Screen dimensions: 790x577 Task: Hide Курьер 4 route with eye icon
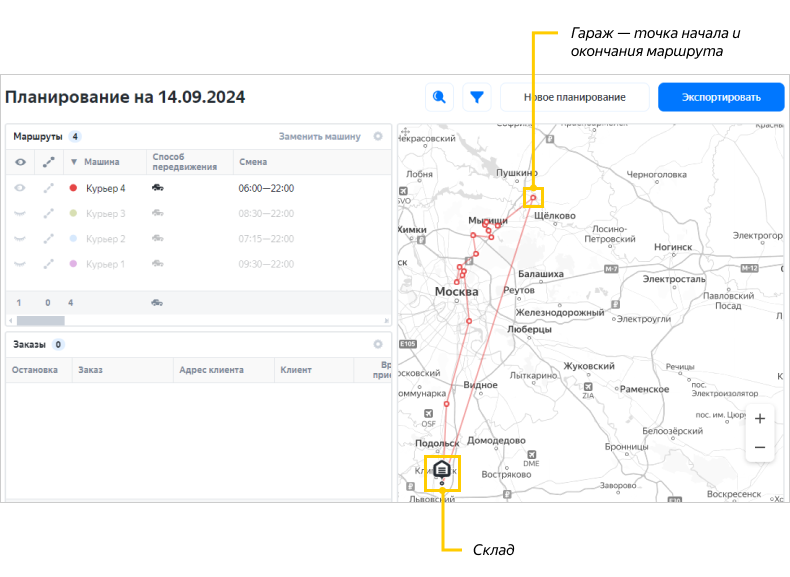(20, 188)
